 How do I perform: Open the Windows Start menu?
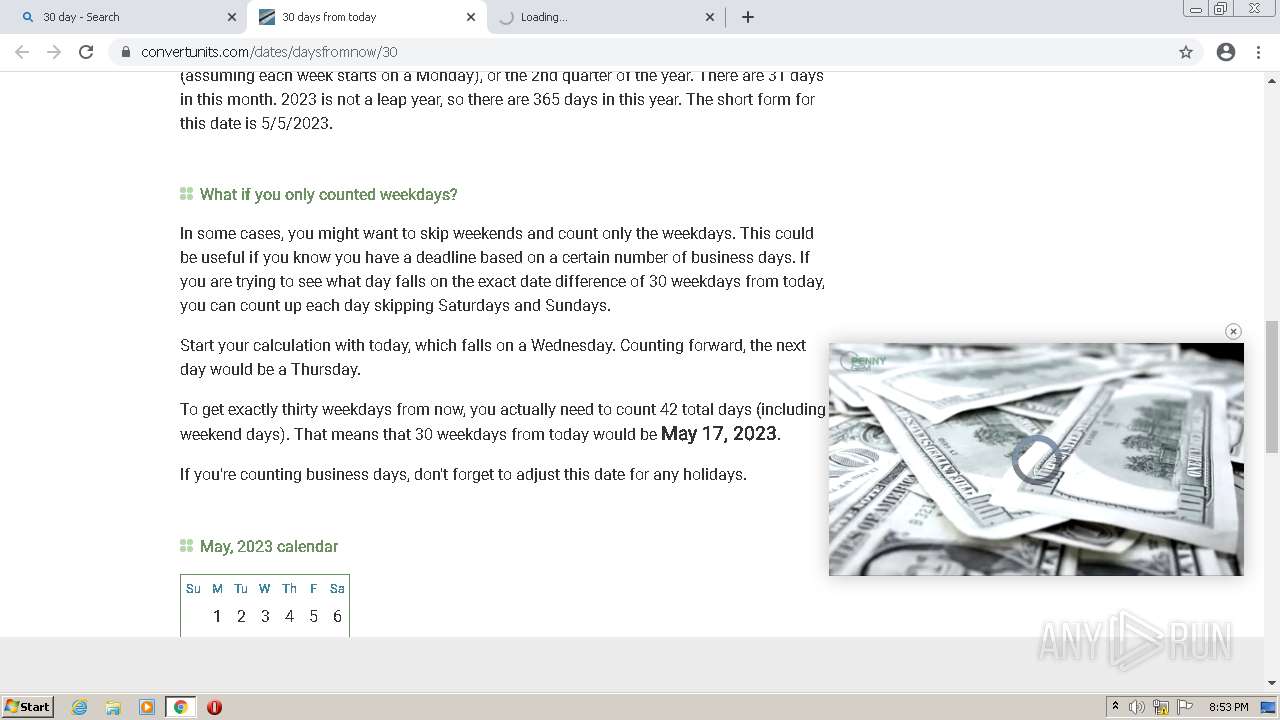[x=28, y=706]
